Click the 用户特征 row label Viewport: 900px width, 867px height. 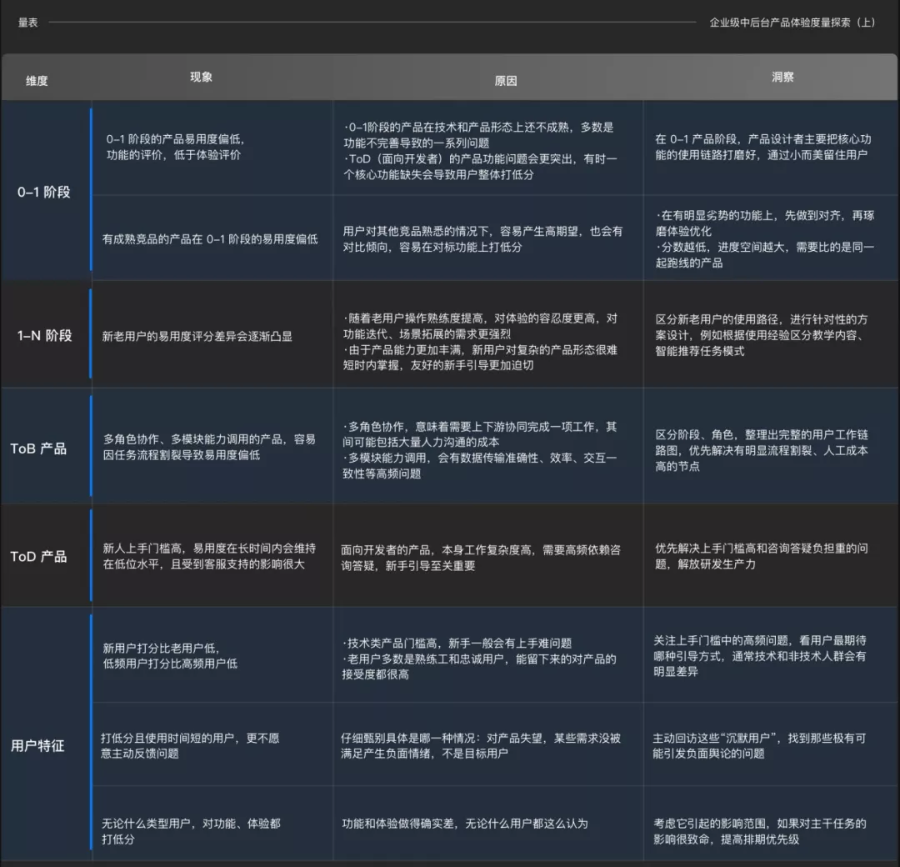(x=39, y=745)
